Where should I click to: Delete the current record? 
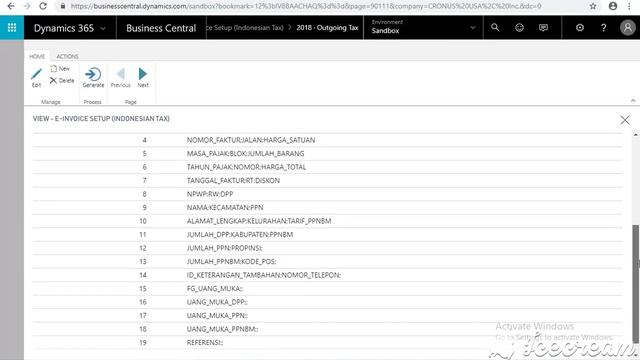point(62,80)
